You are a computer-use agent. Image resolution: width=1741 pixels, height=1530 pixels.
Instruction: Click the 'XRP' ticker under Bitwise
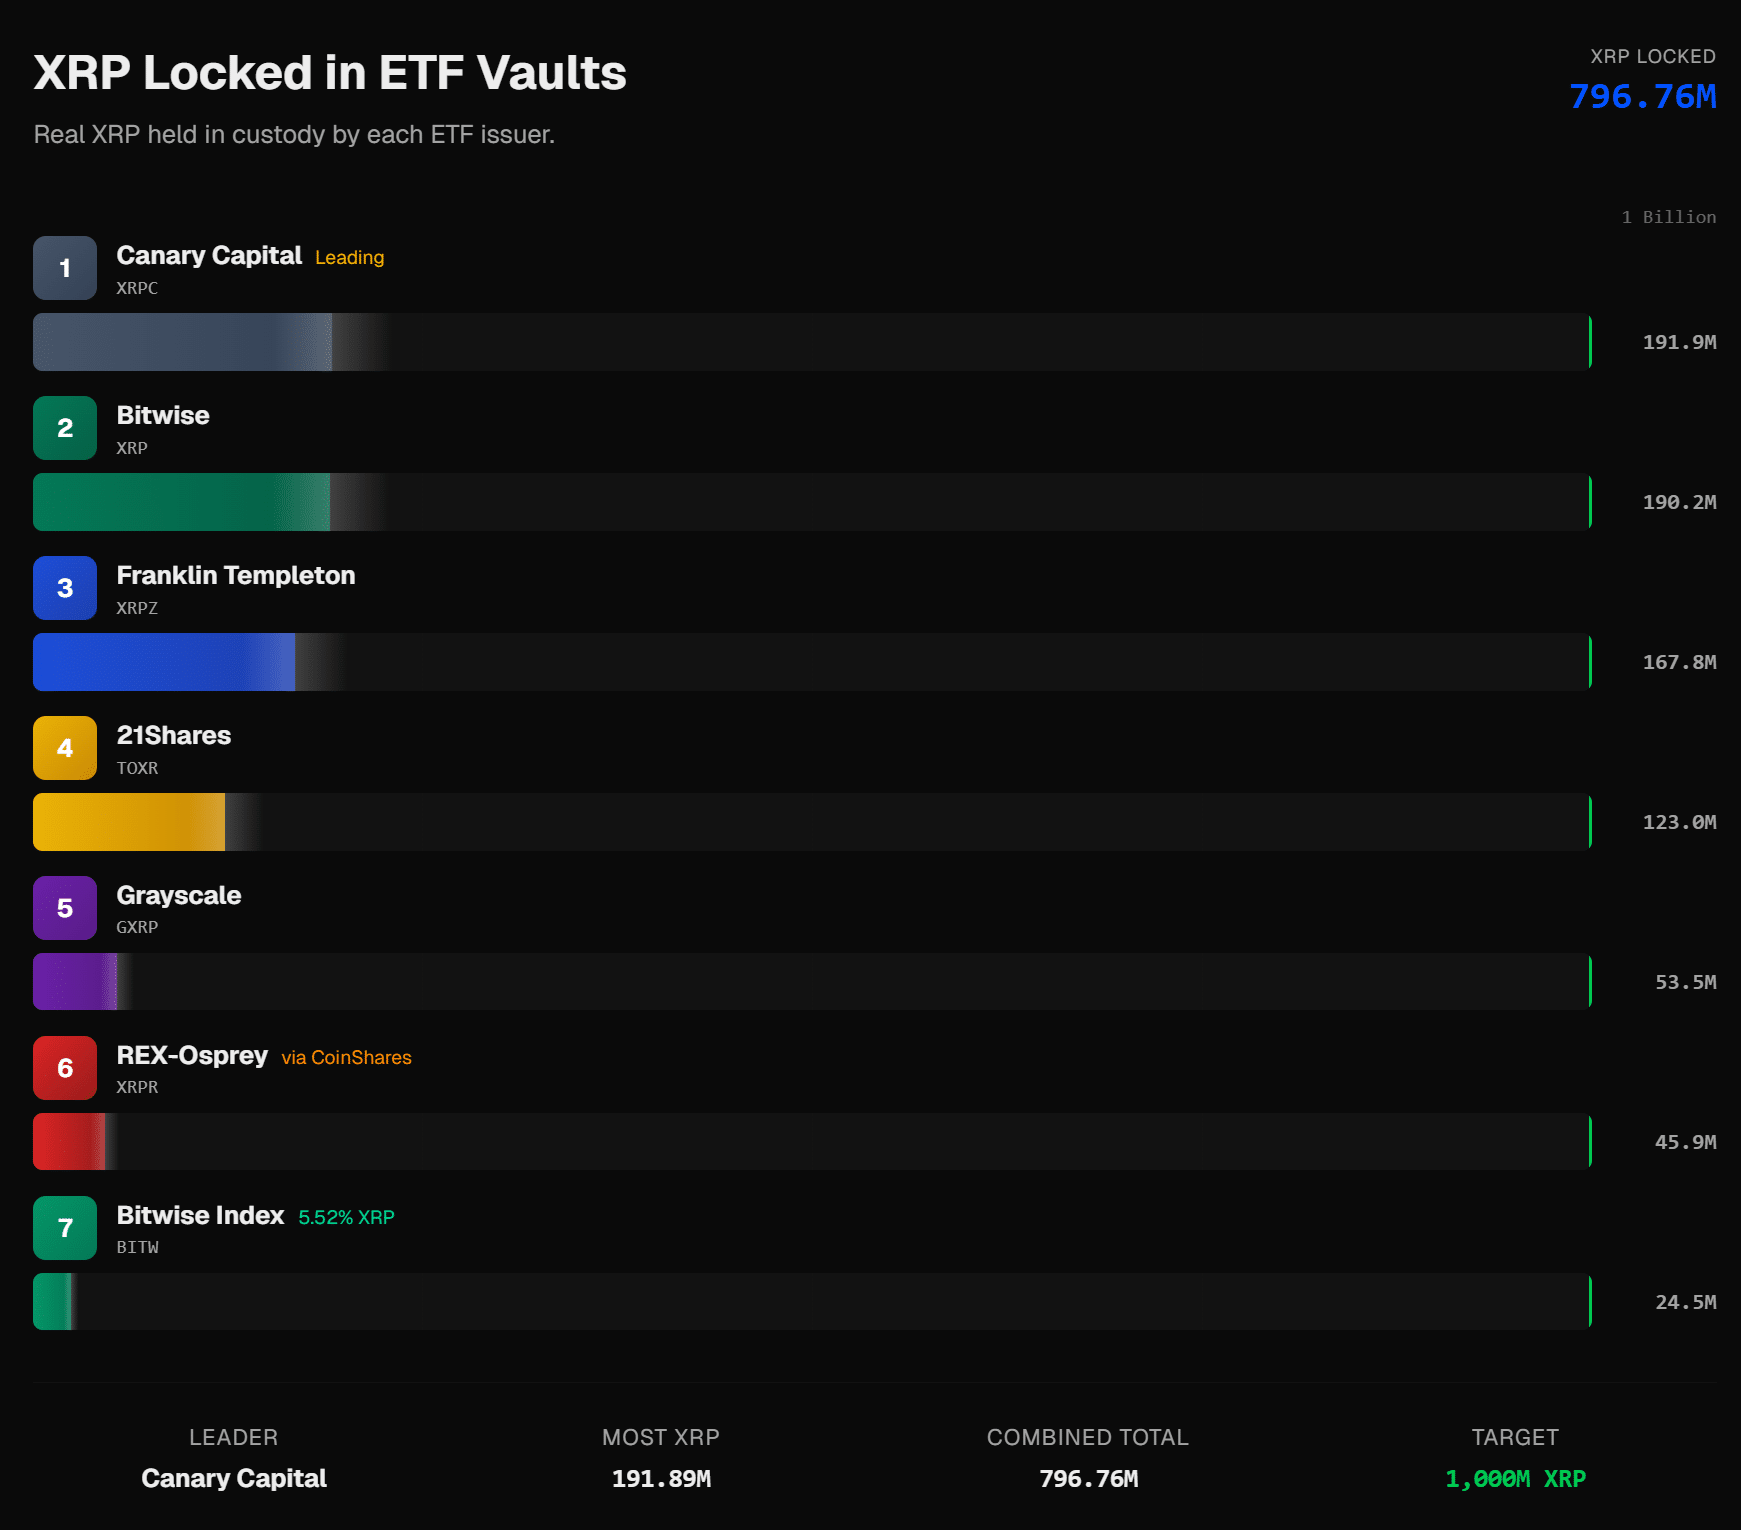(x=132, y=448)
